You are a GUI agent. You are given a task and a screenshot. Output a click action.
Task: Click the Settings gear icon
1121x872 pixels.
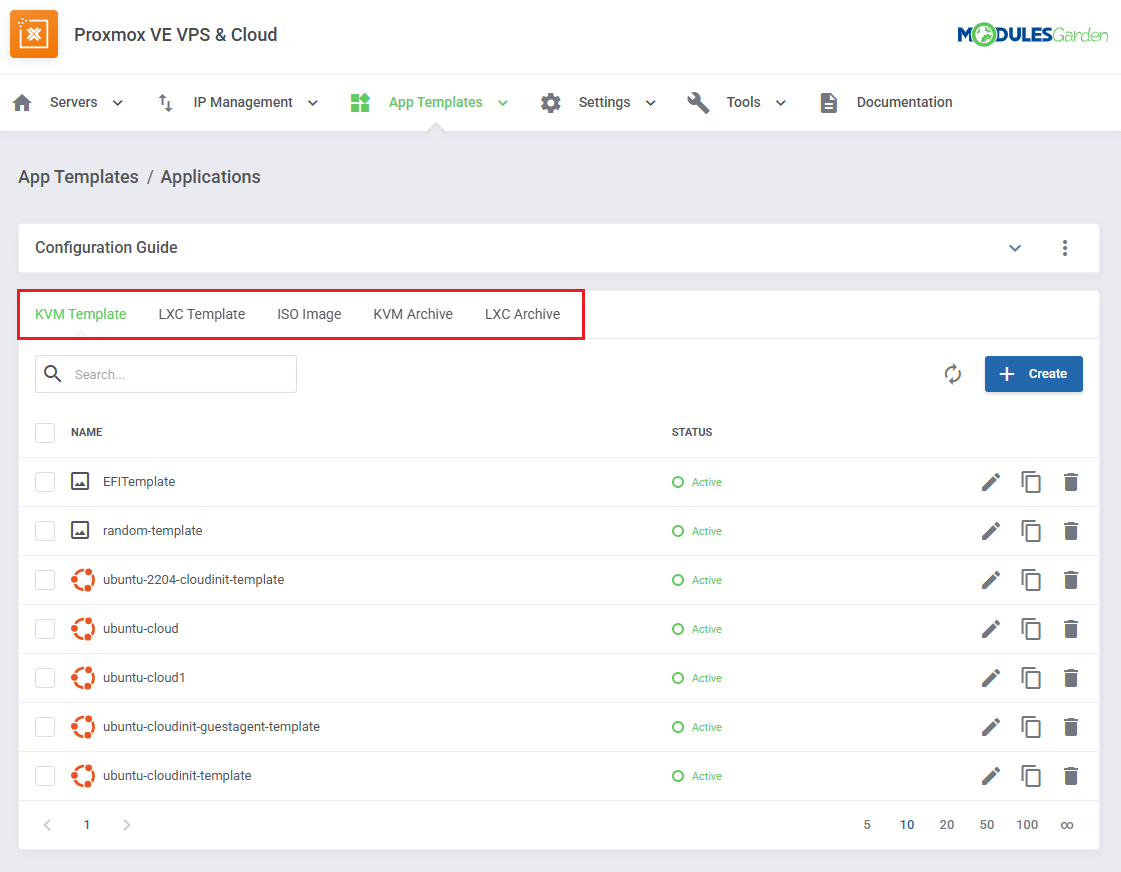550,103
